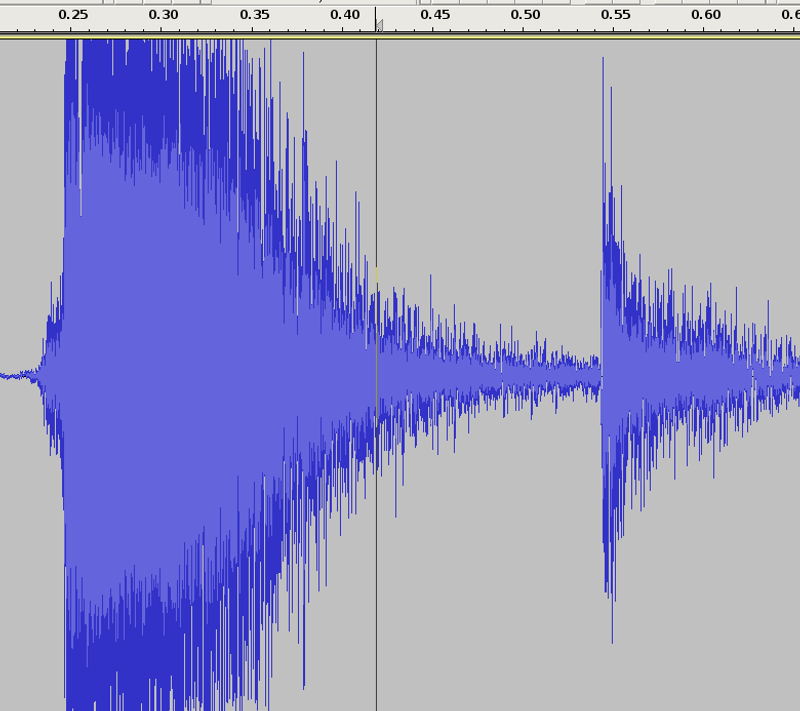Place cursor at the first loud burst onset
Image resolution: width=800 pixels, height=711 pixels.
click(x=65, y=375)
